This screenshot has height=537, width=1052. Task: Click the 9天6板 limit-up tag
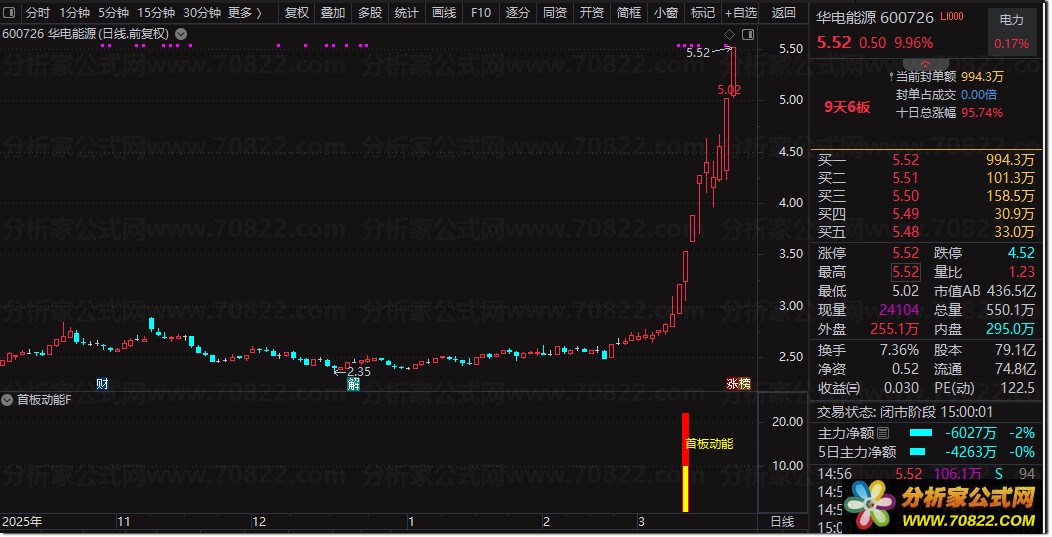click(847, 107)
